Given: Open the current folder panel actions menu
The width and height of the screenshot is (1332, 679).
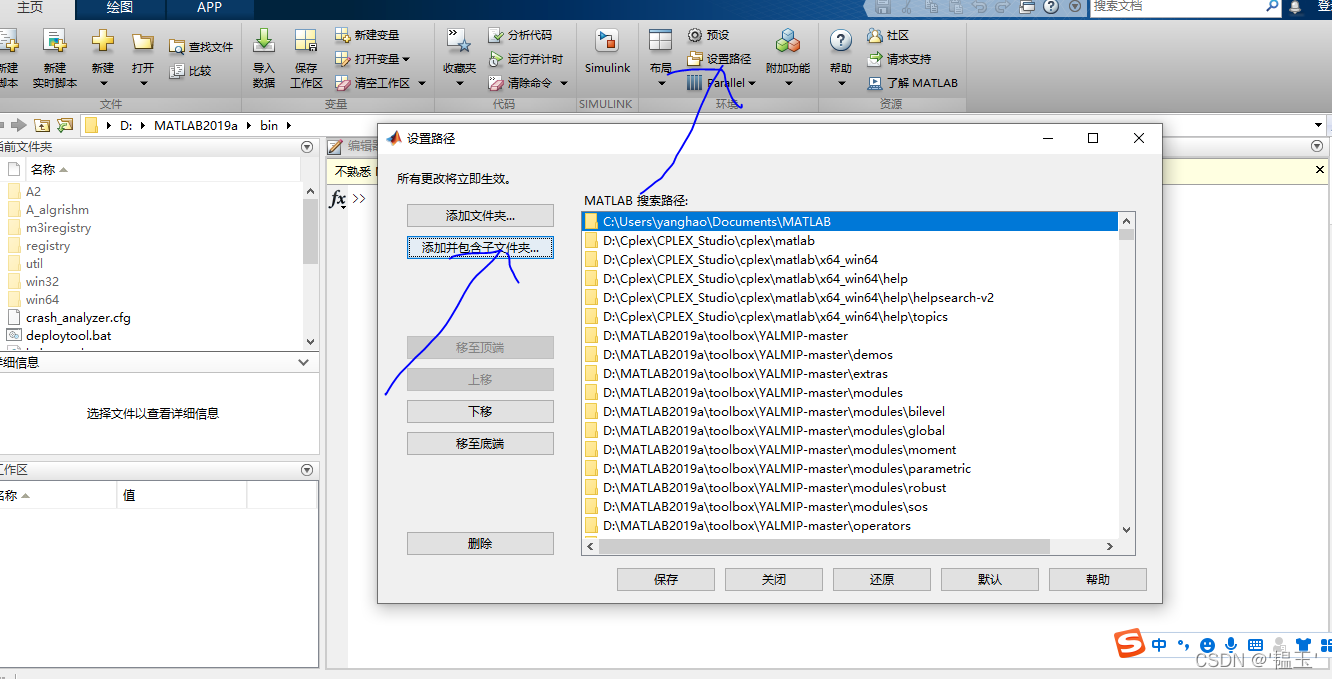Looking at the screenshot, I should click(307, 147).
